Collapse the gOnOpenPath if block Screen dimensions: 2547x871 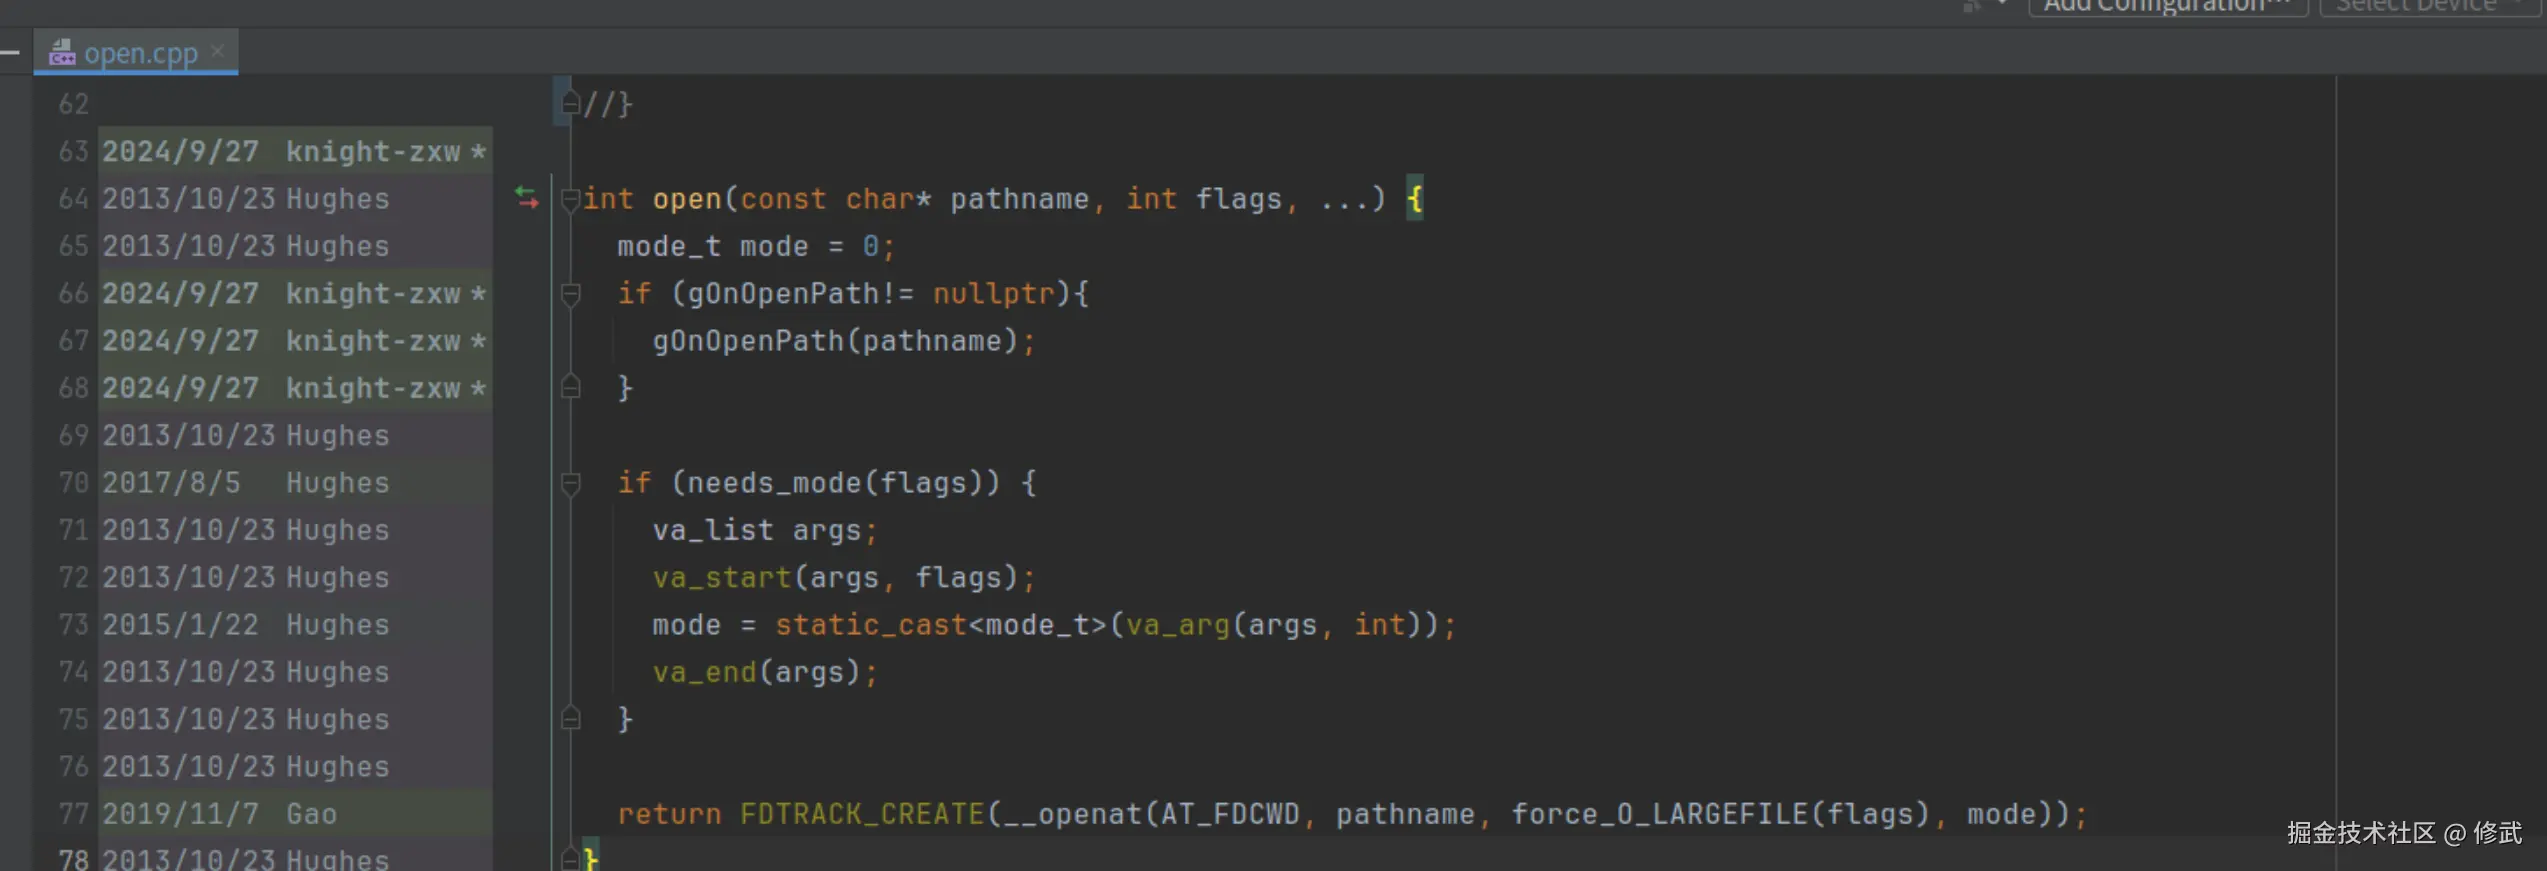coord(571,294)
